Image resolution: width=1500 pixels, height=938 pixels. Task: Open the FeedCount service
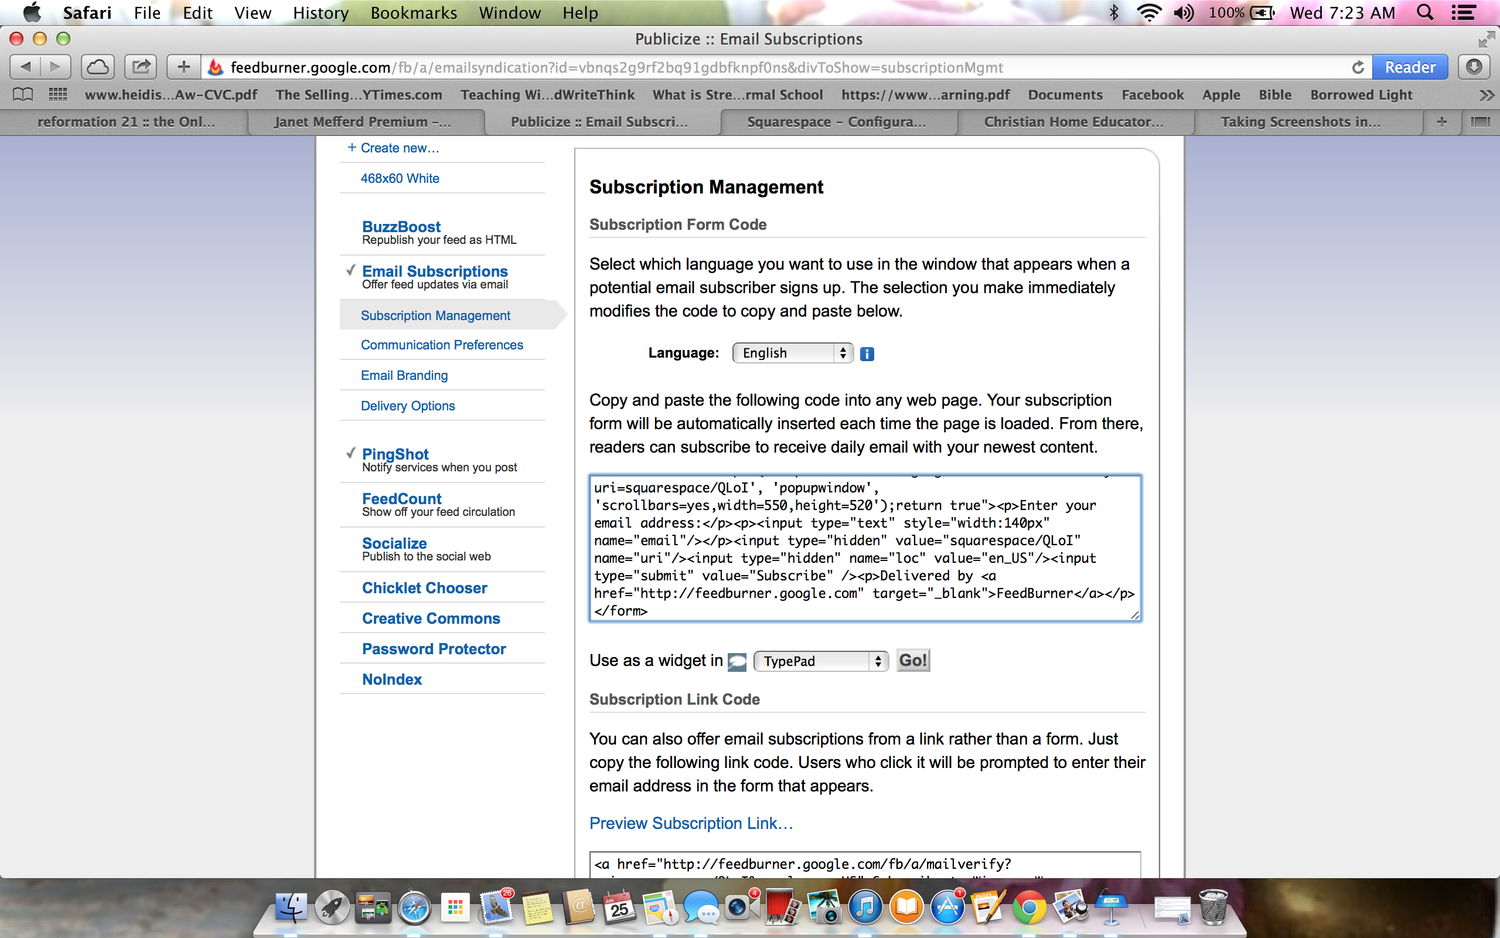(x=401, y=499)
